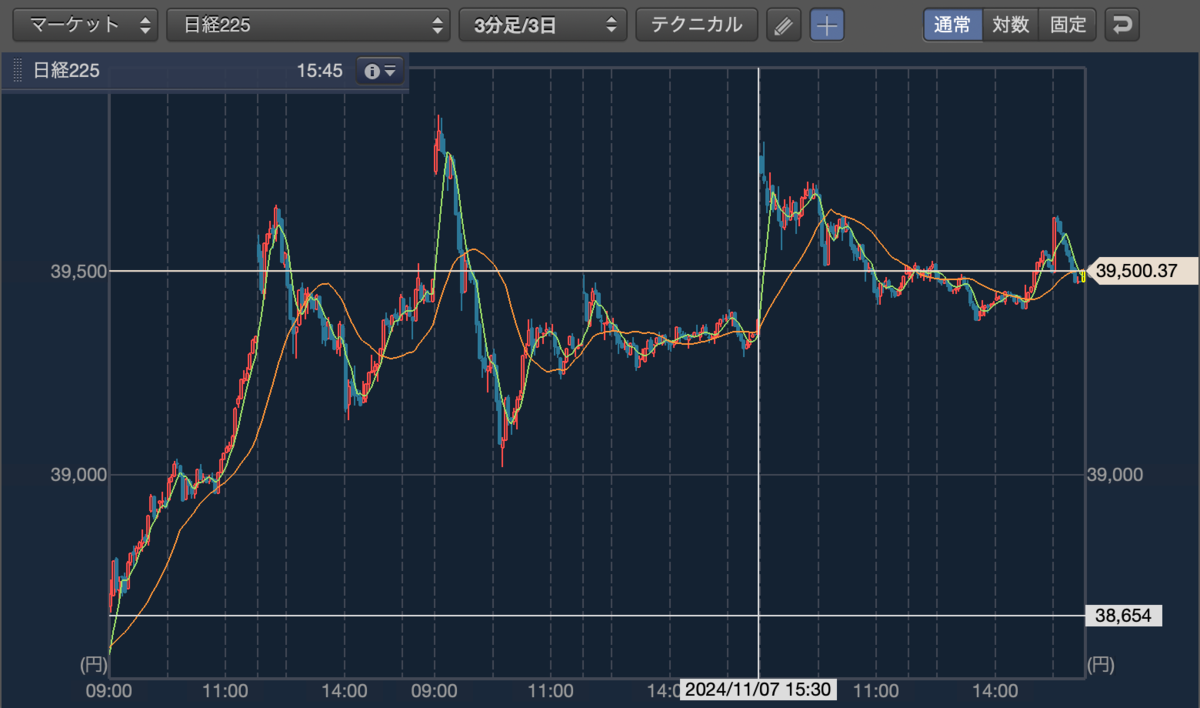Open the 3分足/3日 timeframe dropdown

(543, 25)
